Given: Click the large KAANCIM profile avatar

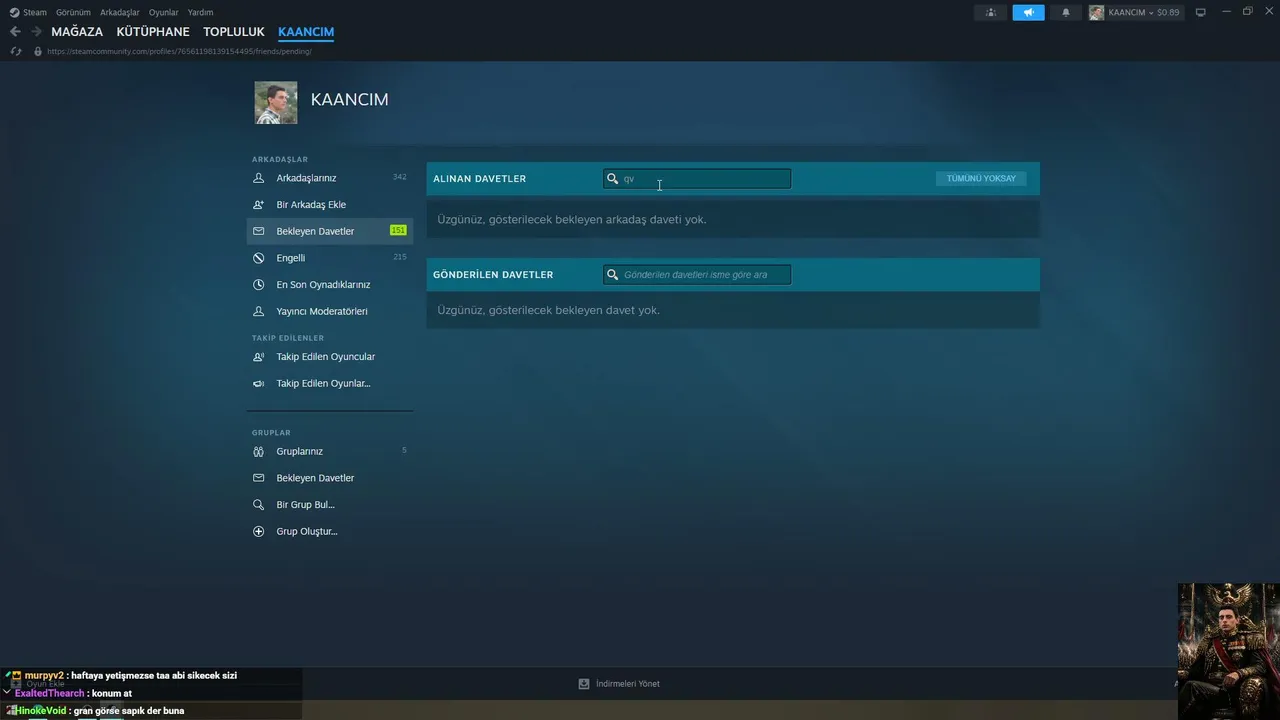Looking at the screenshot, I should (276, 102).
